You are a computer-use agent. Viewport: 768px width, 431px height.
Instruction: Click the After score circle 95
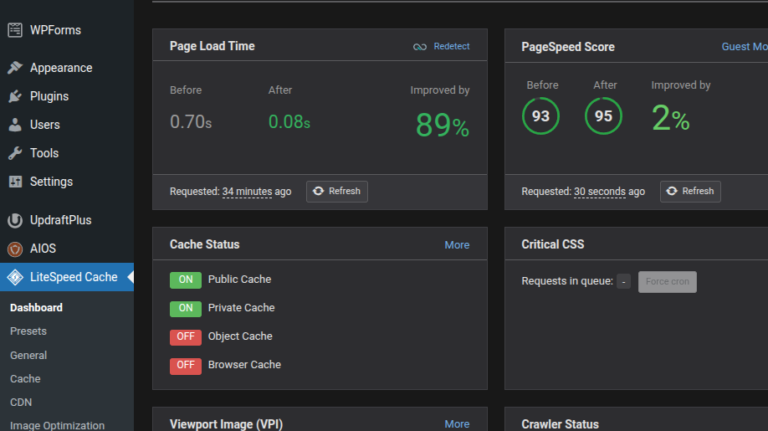point(603,116)
